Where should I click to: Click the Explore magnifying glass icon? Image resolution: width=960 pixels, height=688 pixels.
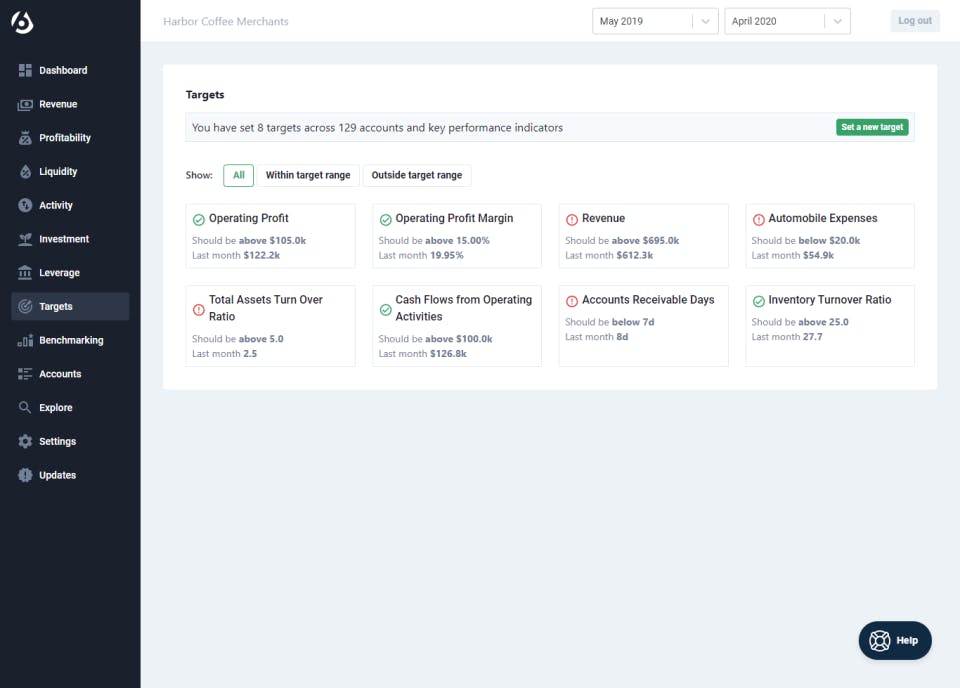25,408
